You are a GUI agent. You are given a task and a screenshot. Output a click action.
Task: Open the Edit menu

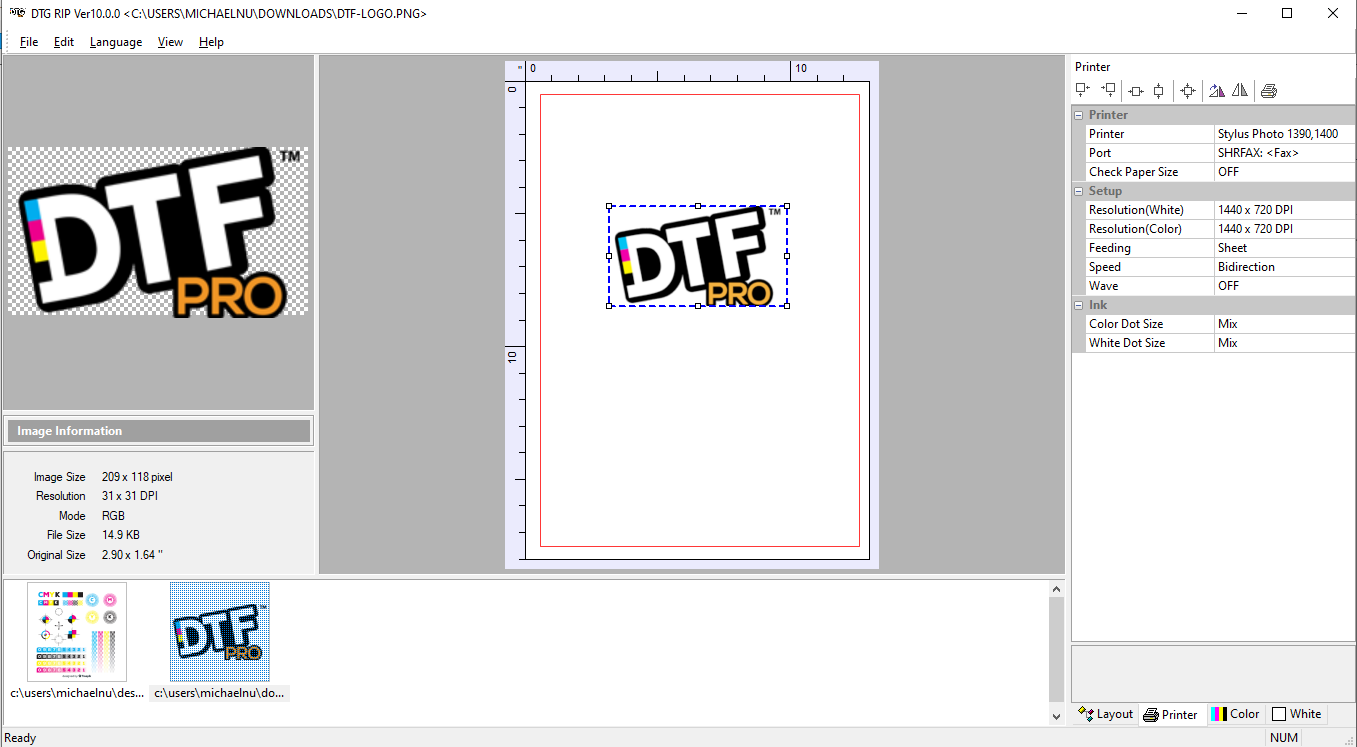[64, 42]
